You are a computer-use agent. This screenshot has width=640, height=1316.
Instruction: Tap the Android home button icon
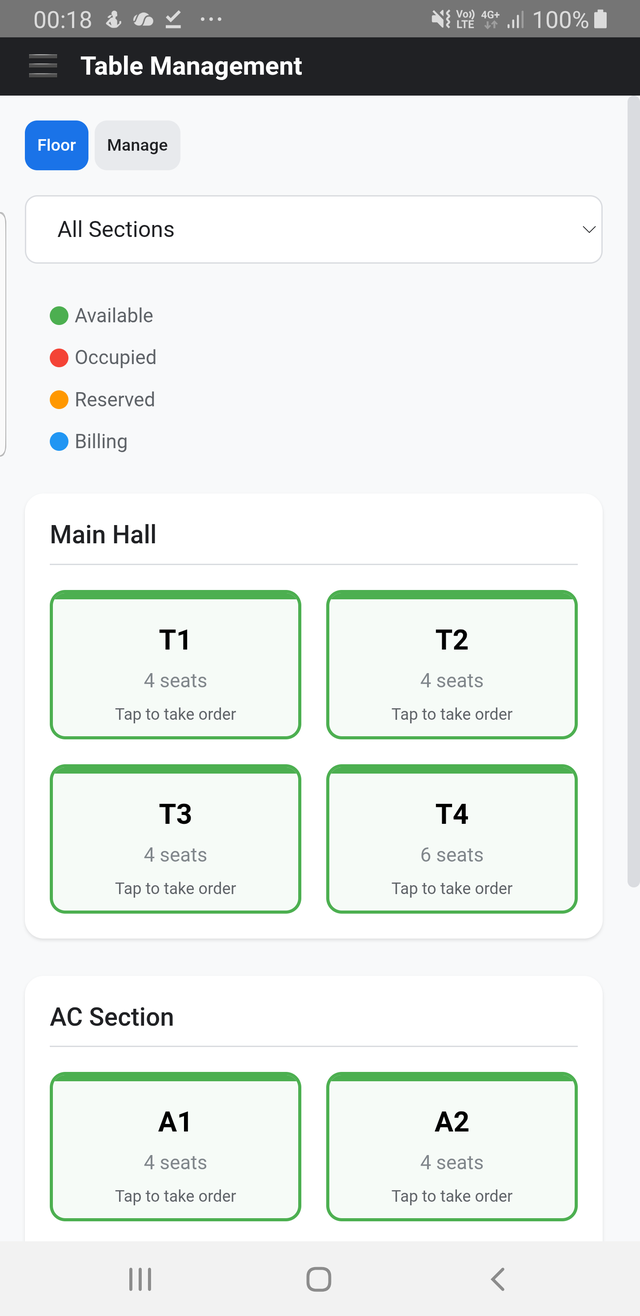click(x=319, y=1279)
